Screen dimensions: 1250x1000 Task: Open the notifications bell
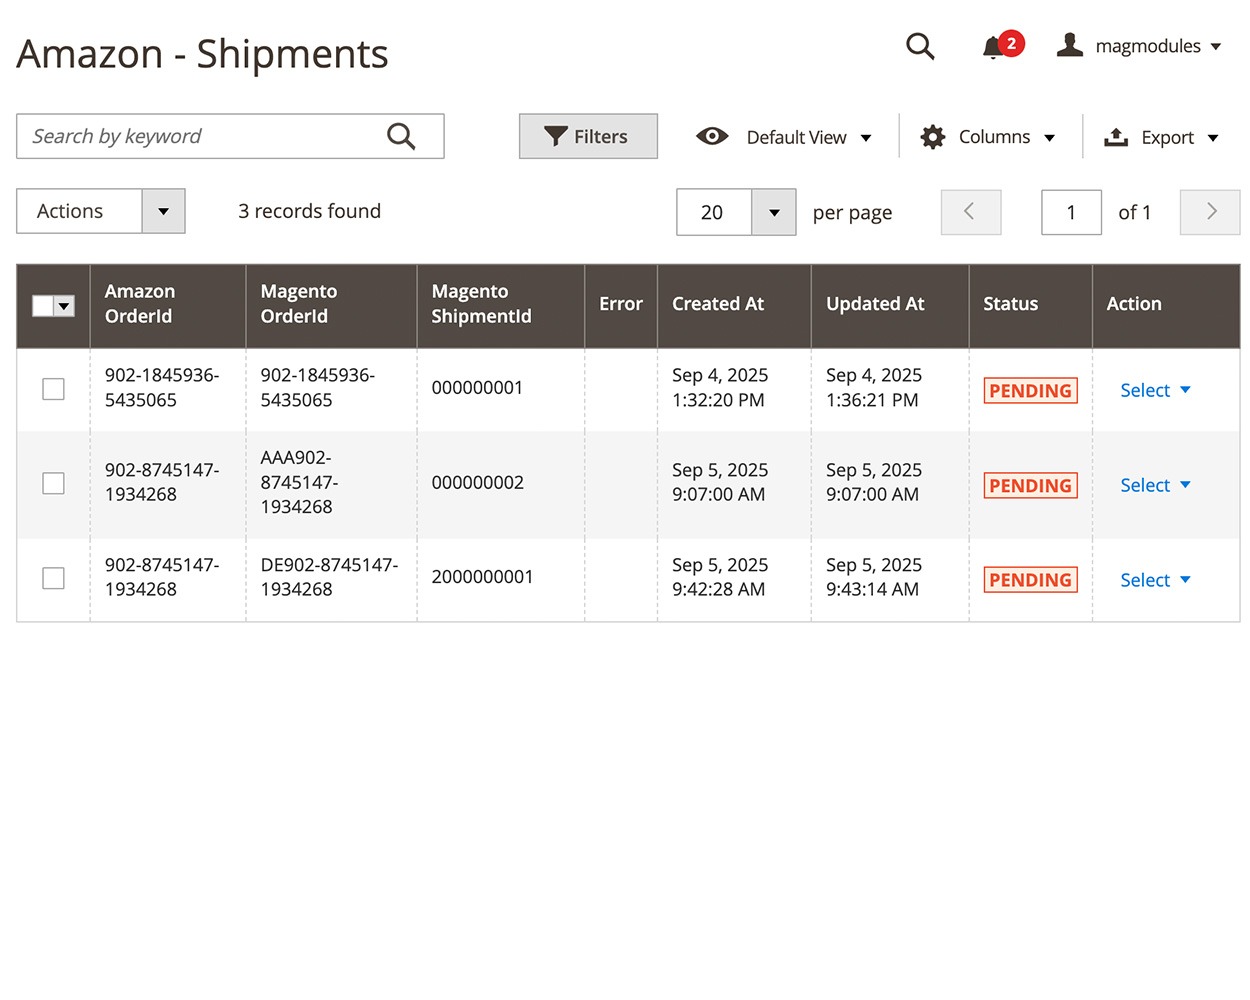[x=992, y=47]
